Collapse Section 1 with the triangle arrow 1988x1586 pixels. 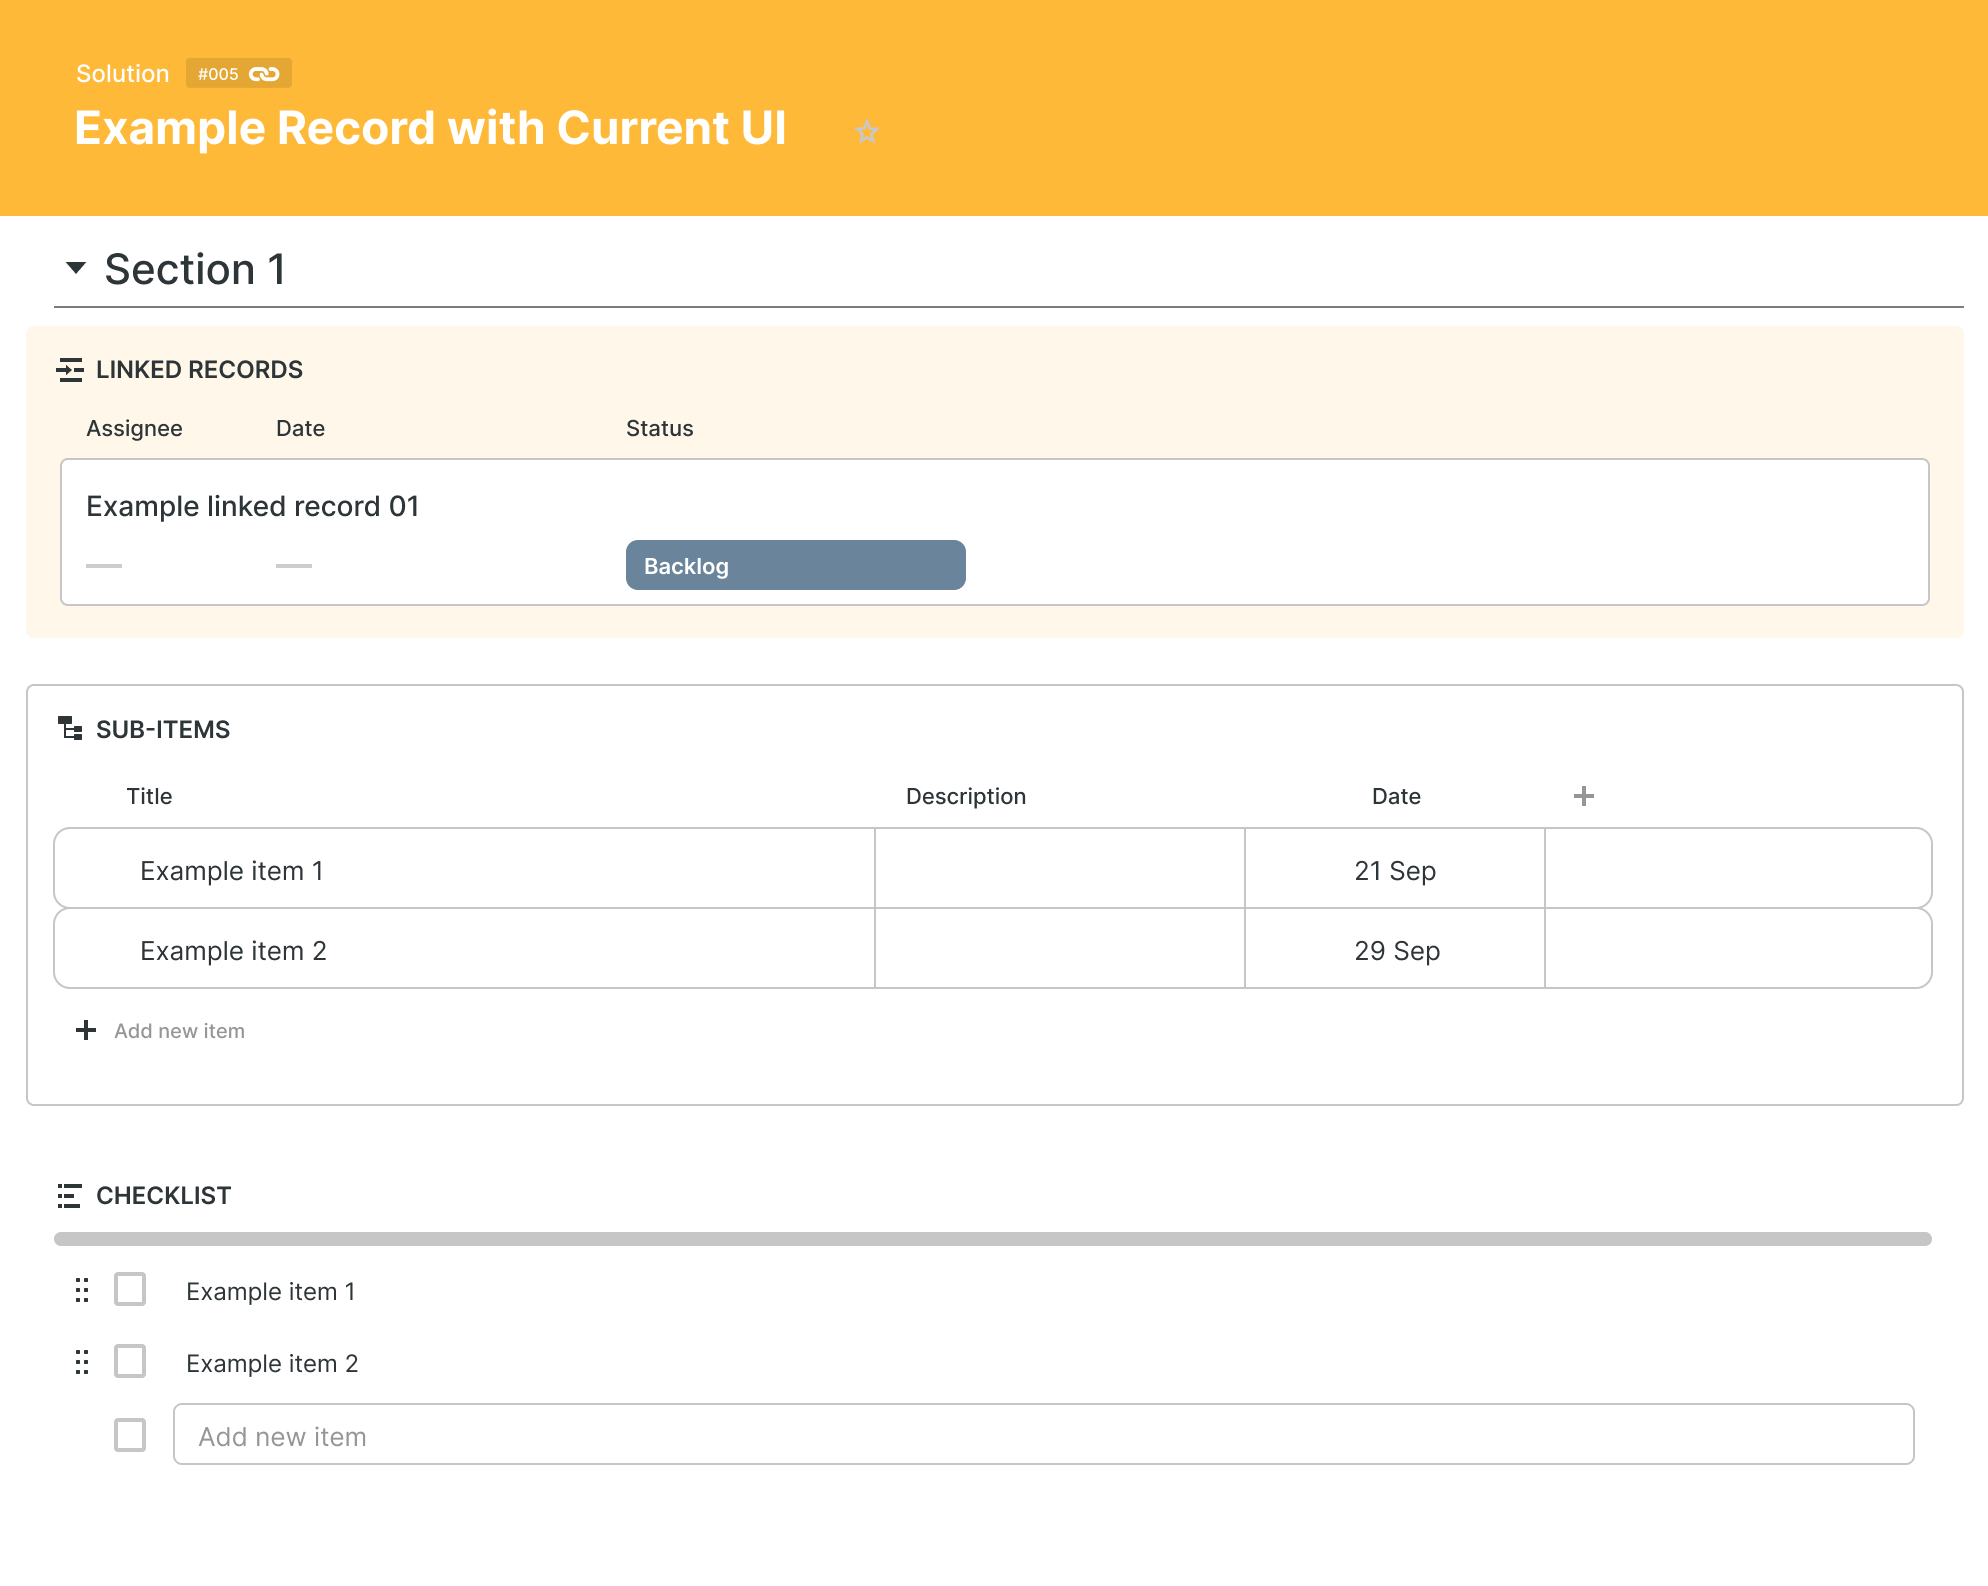point(76,268)
